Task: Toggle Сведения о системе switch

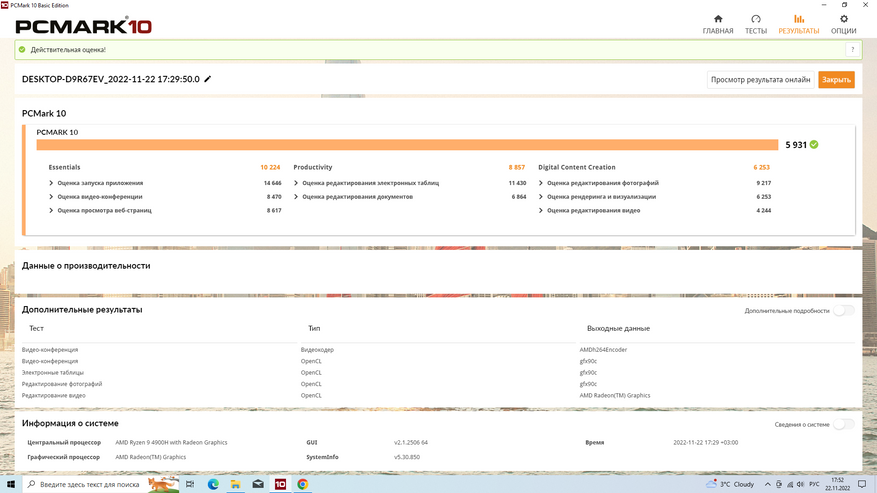Action: (x=843, y=424)
